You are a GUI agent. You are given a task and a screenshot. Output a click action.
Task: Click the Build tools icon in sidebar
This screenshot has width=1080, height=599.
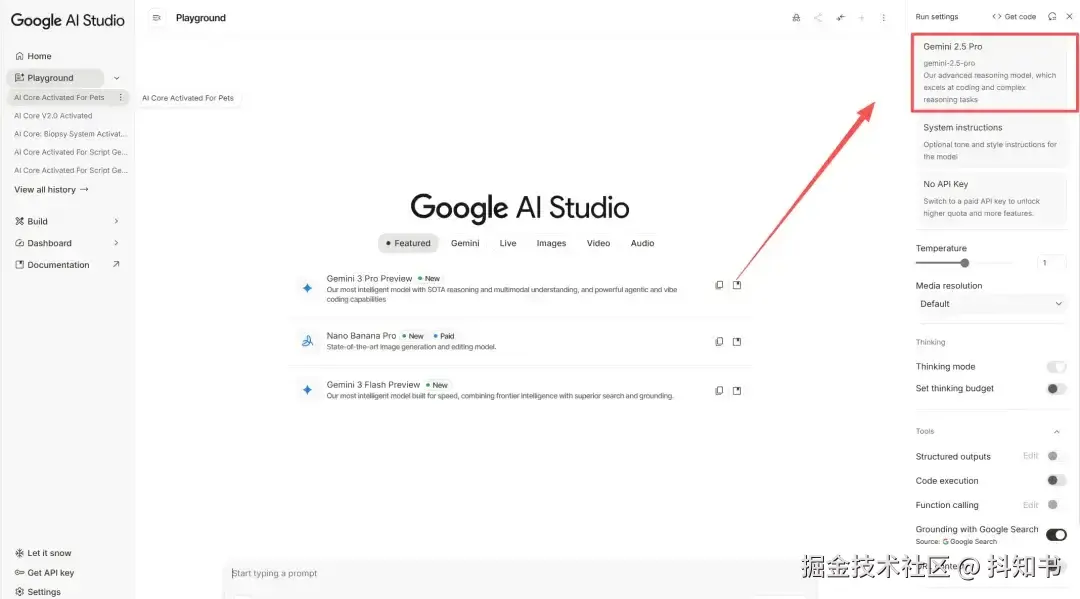[x=19, y=221]
